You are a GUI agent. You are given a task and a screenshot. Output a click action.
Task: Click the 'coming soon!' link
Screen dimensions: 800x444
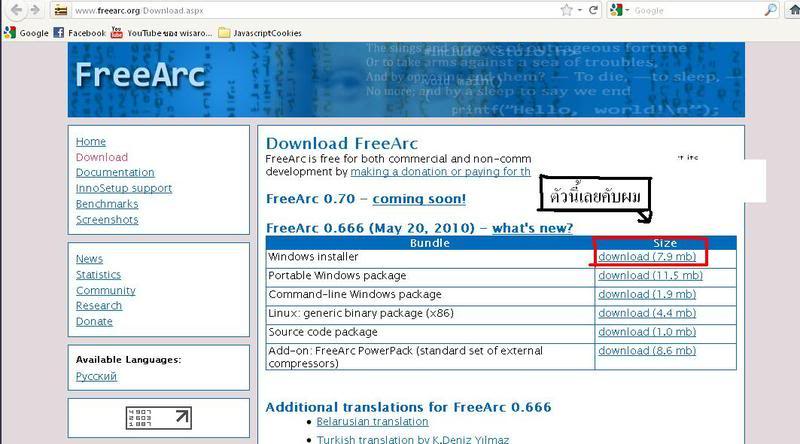(419, 199)
